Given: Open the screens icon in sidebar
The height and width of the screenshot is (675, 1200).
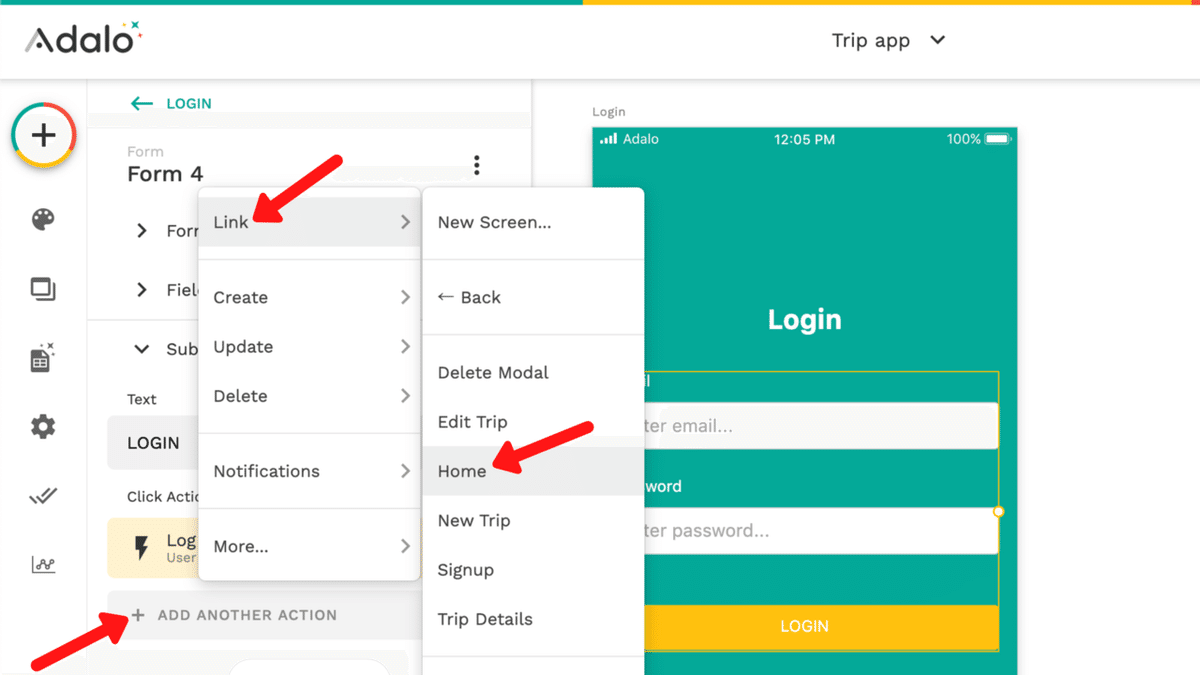Looking at the screenshot, I should (x=43, y=290).
